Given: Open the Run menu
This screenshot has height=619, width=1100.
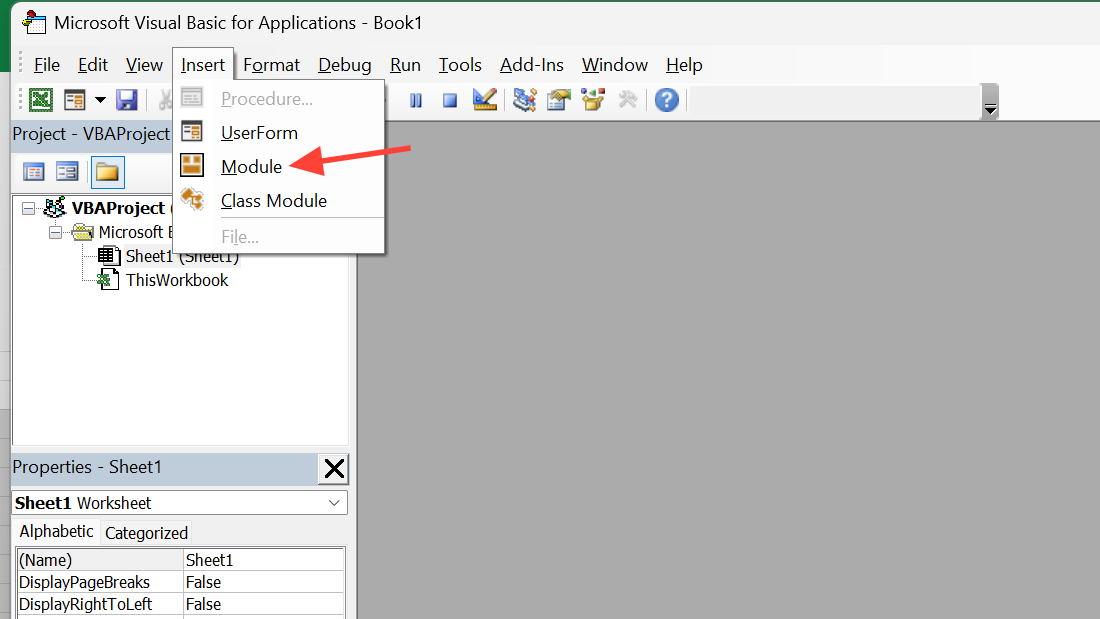Looking at the screenshot, I should click(405, 65).
